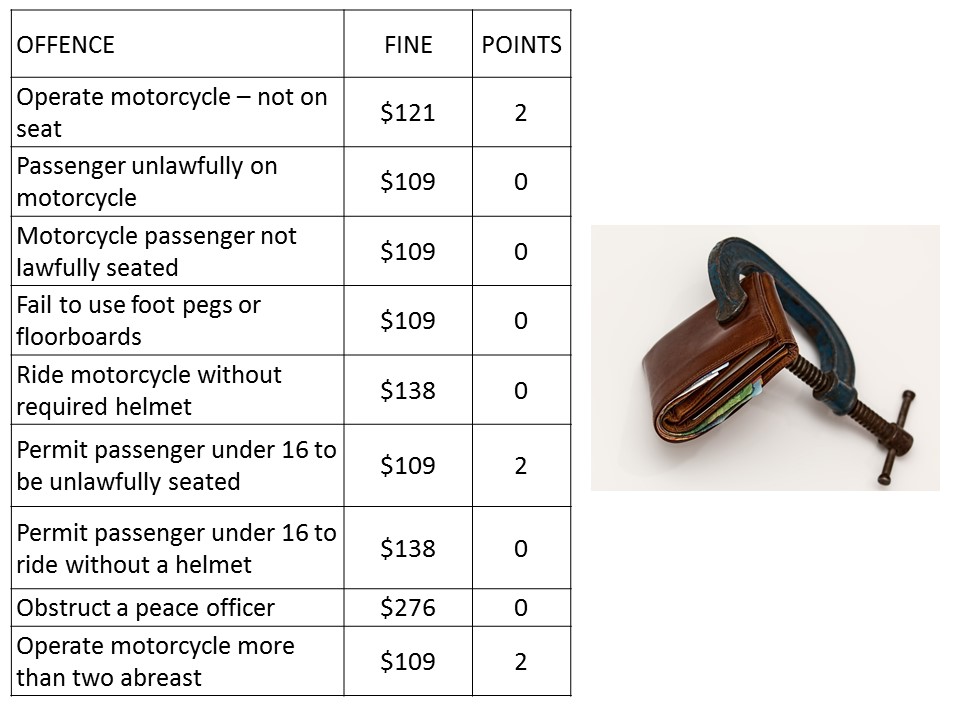960x720 pixels.
Task: Click "Ride motorcycle without required helmet" offence
Action: pyautogui.click(x=149, y=390)
